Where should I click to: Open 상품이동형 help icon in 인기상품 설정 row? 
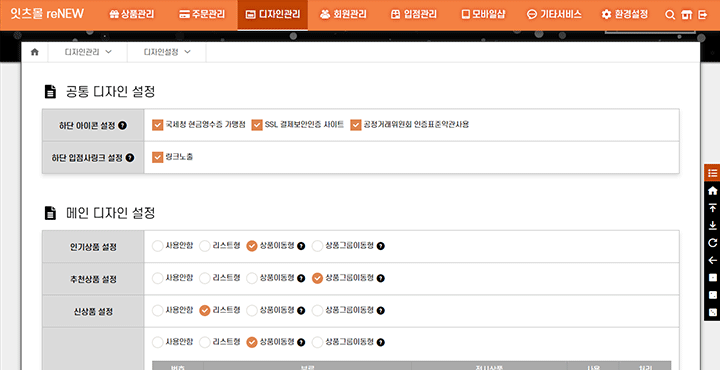(x=301, y=246)
